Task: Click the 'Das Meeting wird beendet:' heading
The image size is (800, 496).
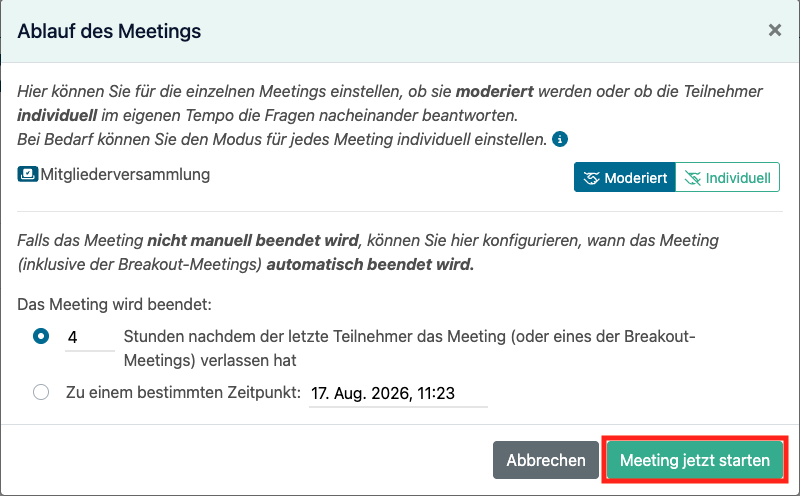Action: pyautogui.click(x=114, y=304)
